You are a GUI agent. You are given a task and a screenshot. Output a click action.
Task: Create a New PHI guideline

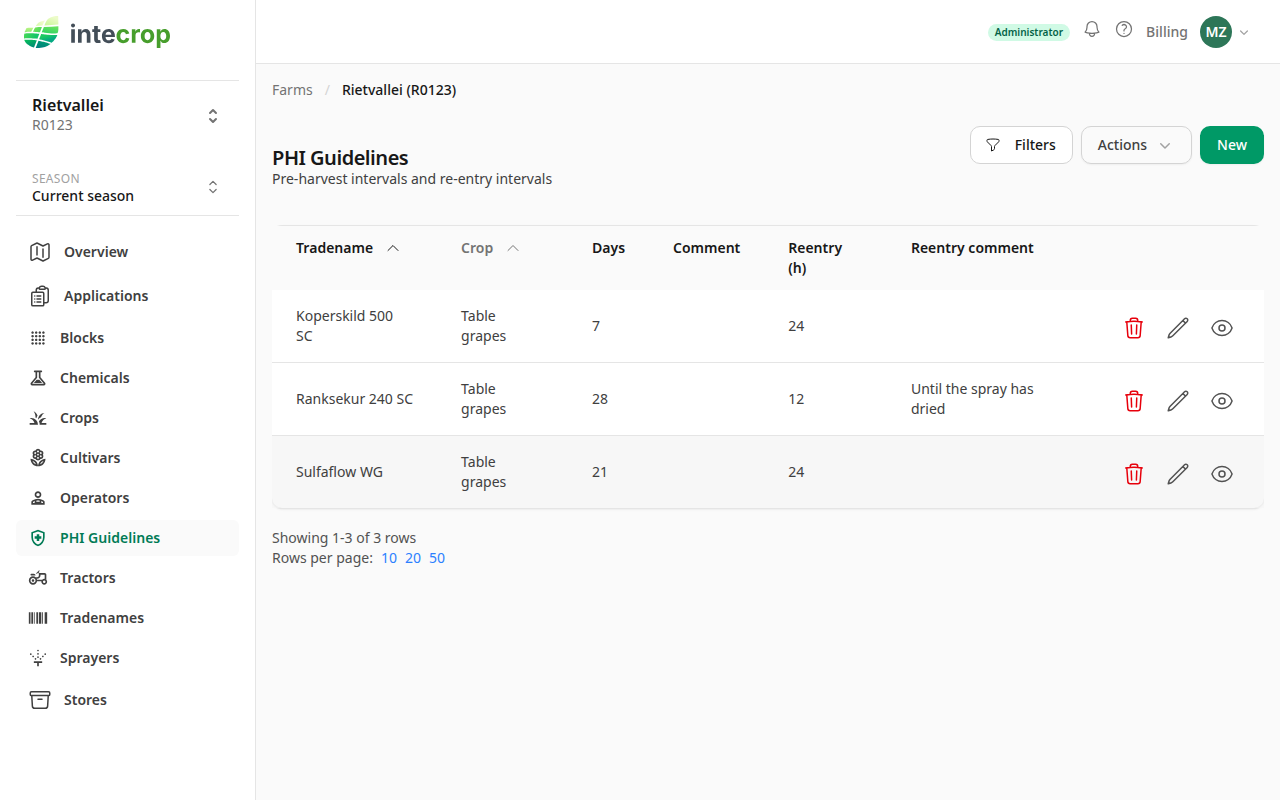click(1232, 145)
